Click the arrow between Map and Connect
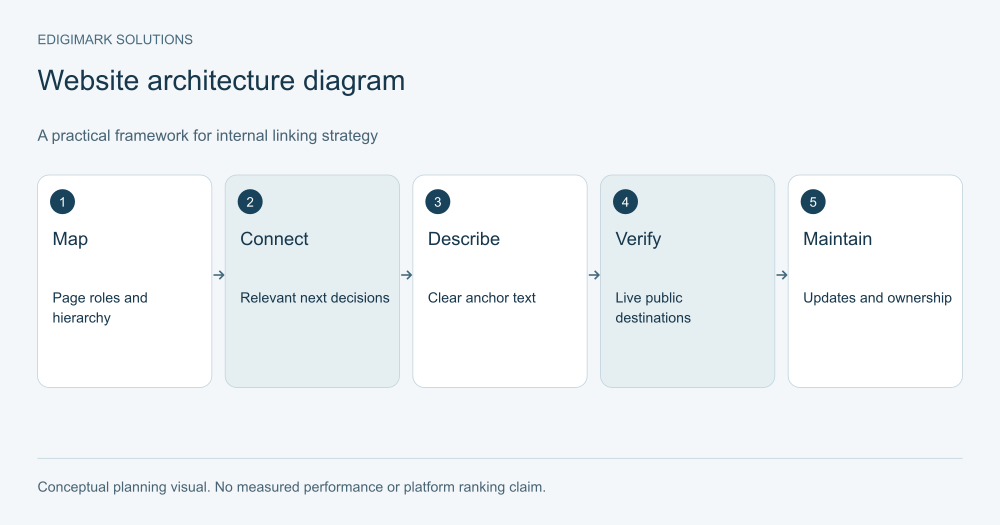The image size is (1000, 525). point(219,275)
